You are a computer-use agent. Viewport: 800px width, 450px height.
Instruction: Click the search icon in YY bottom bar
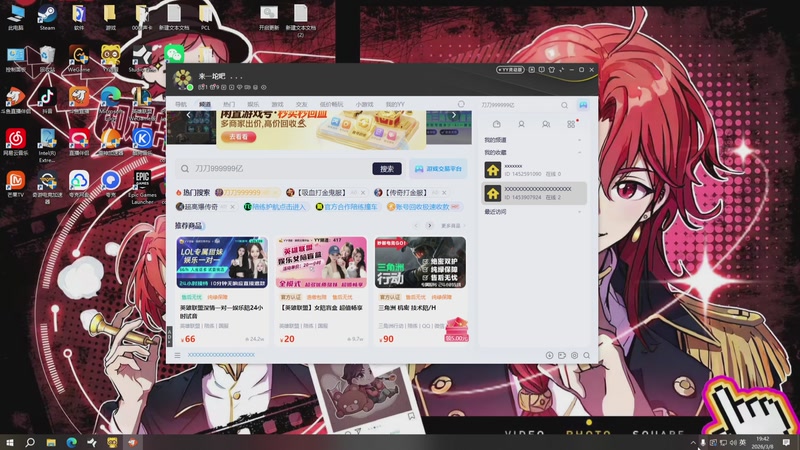pyautogui.click(x=587, y=355)
